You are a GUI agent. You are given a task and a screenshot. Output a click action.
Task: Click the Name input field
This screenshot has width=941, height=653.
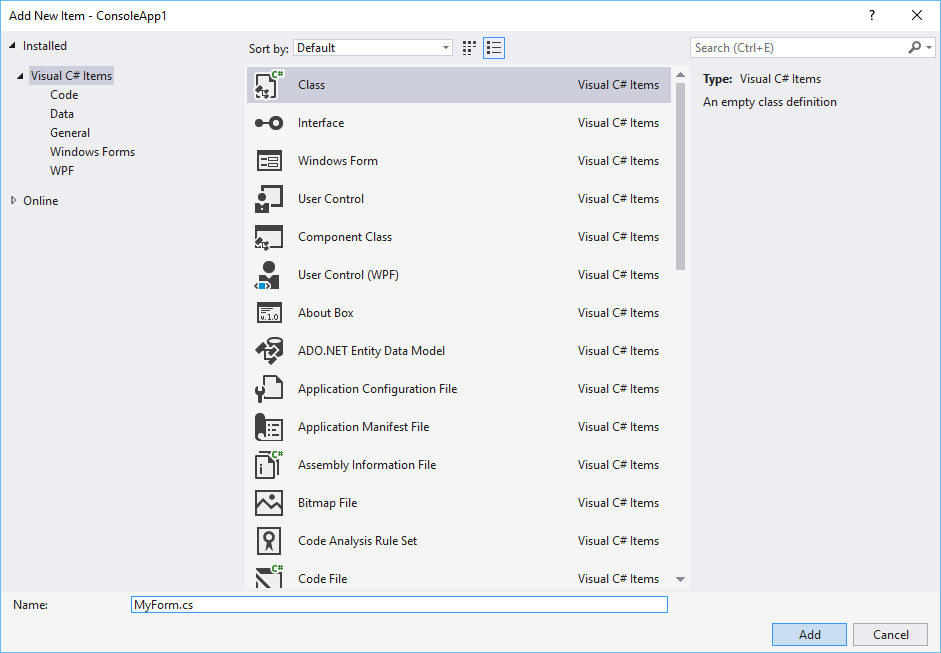click(x=399, y=605)
